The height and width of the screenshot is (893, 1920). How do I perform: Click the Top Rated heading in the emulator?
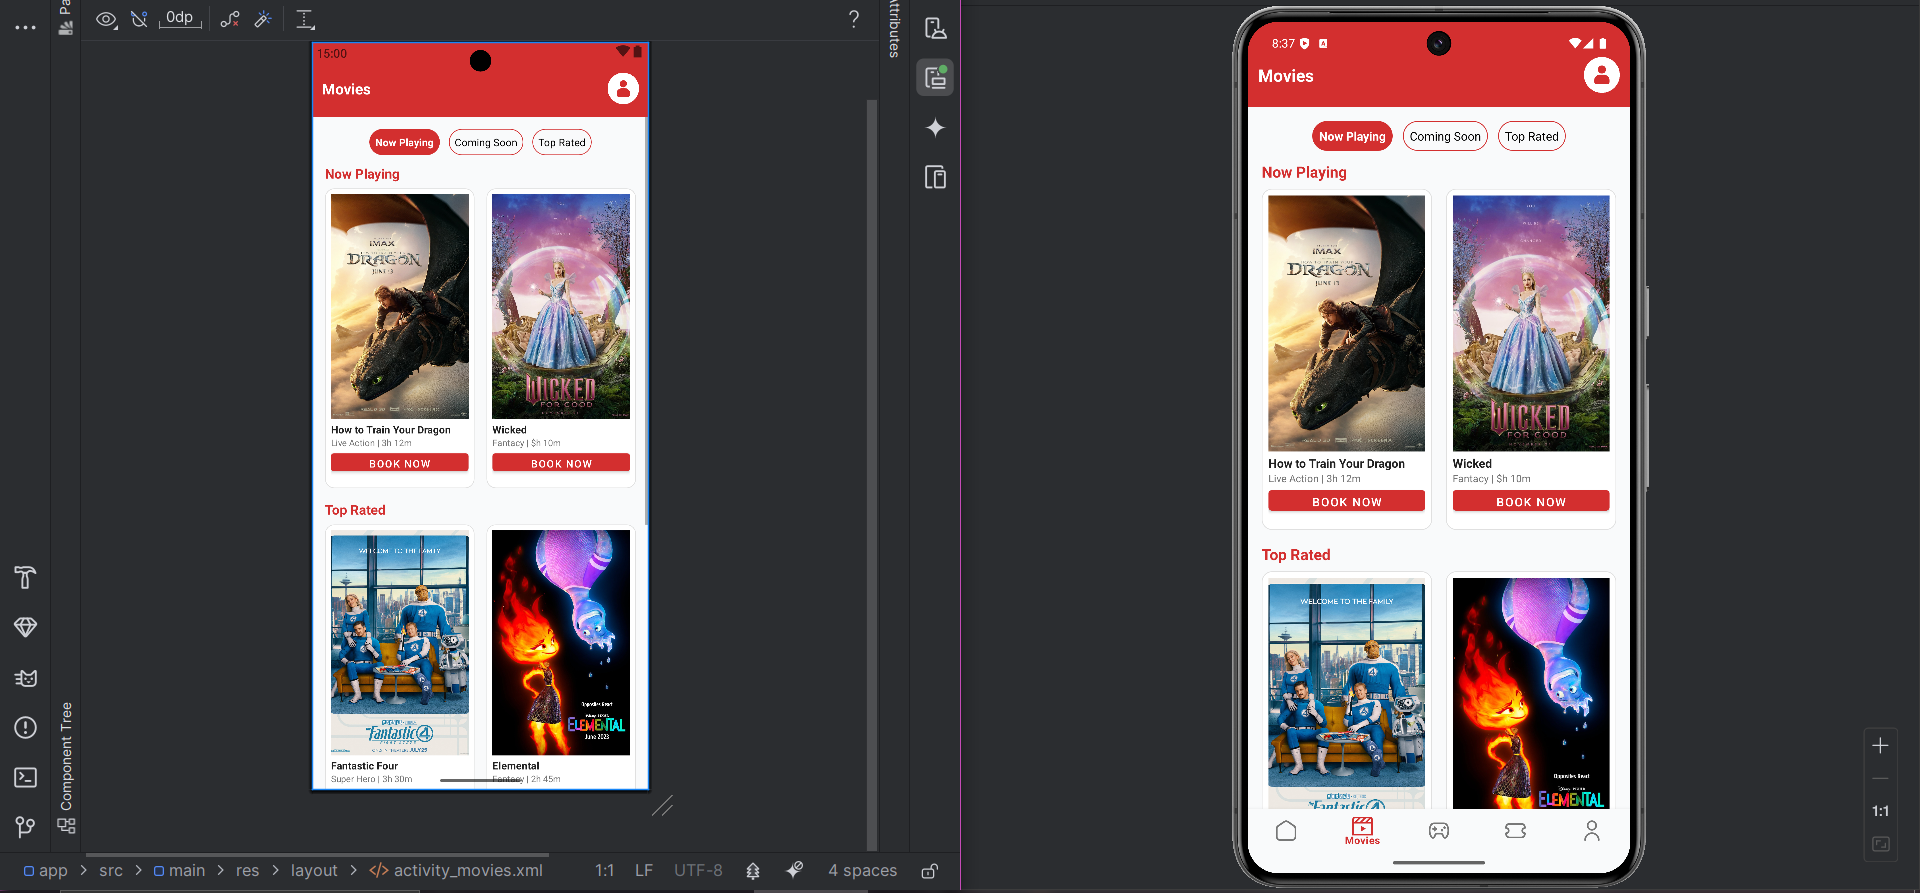pyautogui.click(x=1296, y=555)
